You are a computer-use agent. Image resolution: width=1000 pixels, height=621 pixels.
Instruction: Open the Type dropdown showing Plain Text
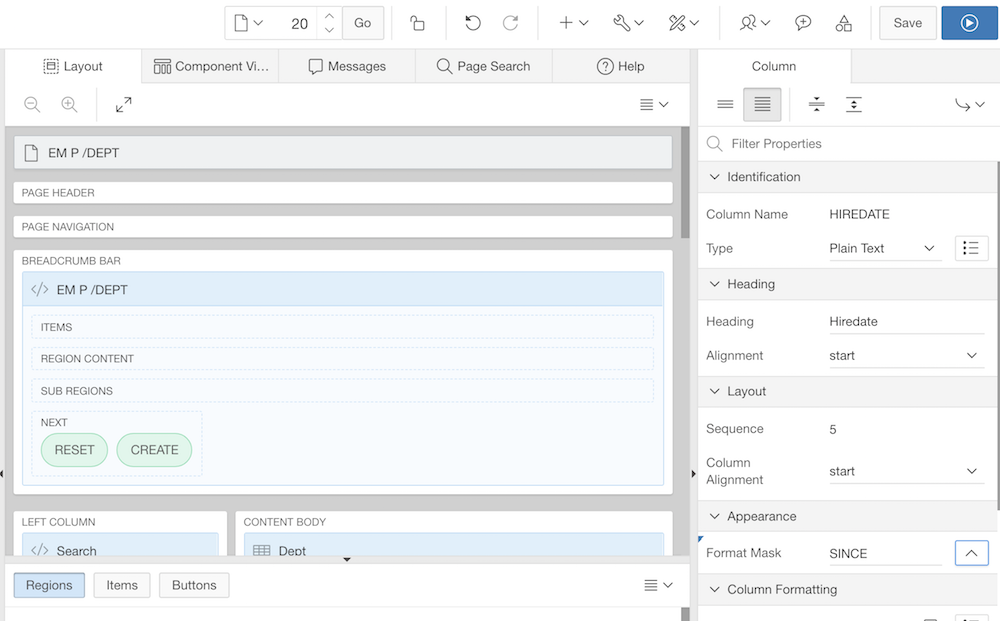click(885, 248)
